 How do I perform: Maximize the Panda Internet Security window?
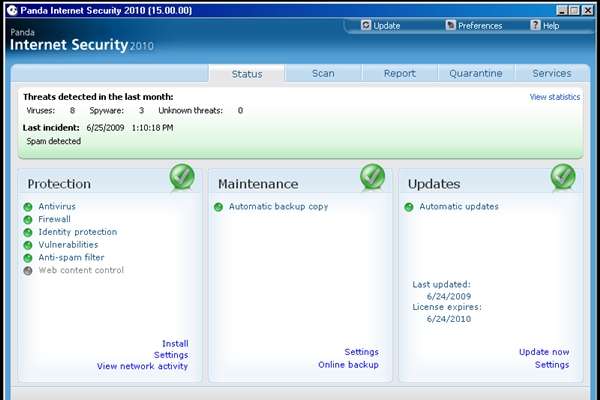(574, 10)
